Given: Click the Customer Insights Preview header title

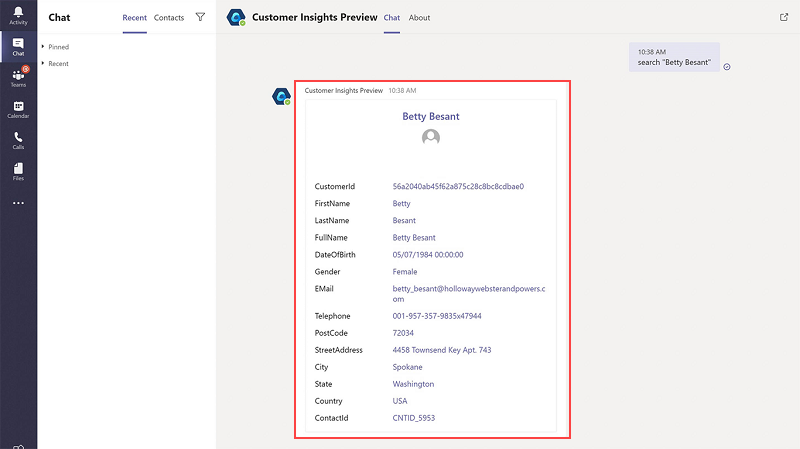Looking at the screenshot, I should point(315,17).
